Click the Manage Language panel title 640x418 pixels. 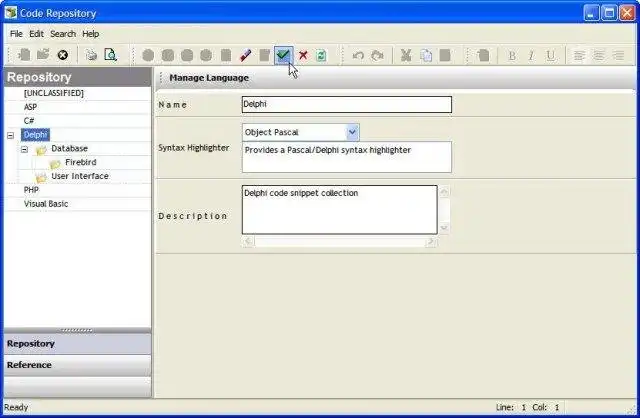pyautogui.click(x=209, y=78)
